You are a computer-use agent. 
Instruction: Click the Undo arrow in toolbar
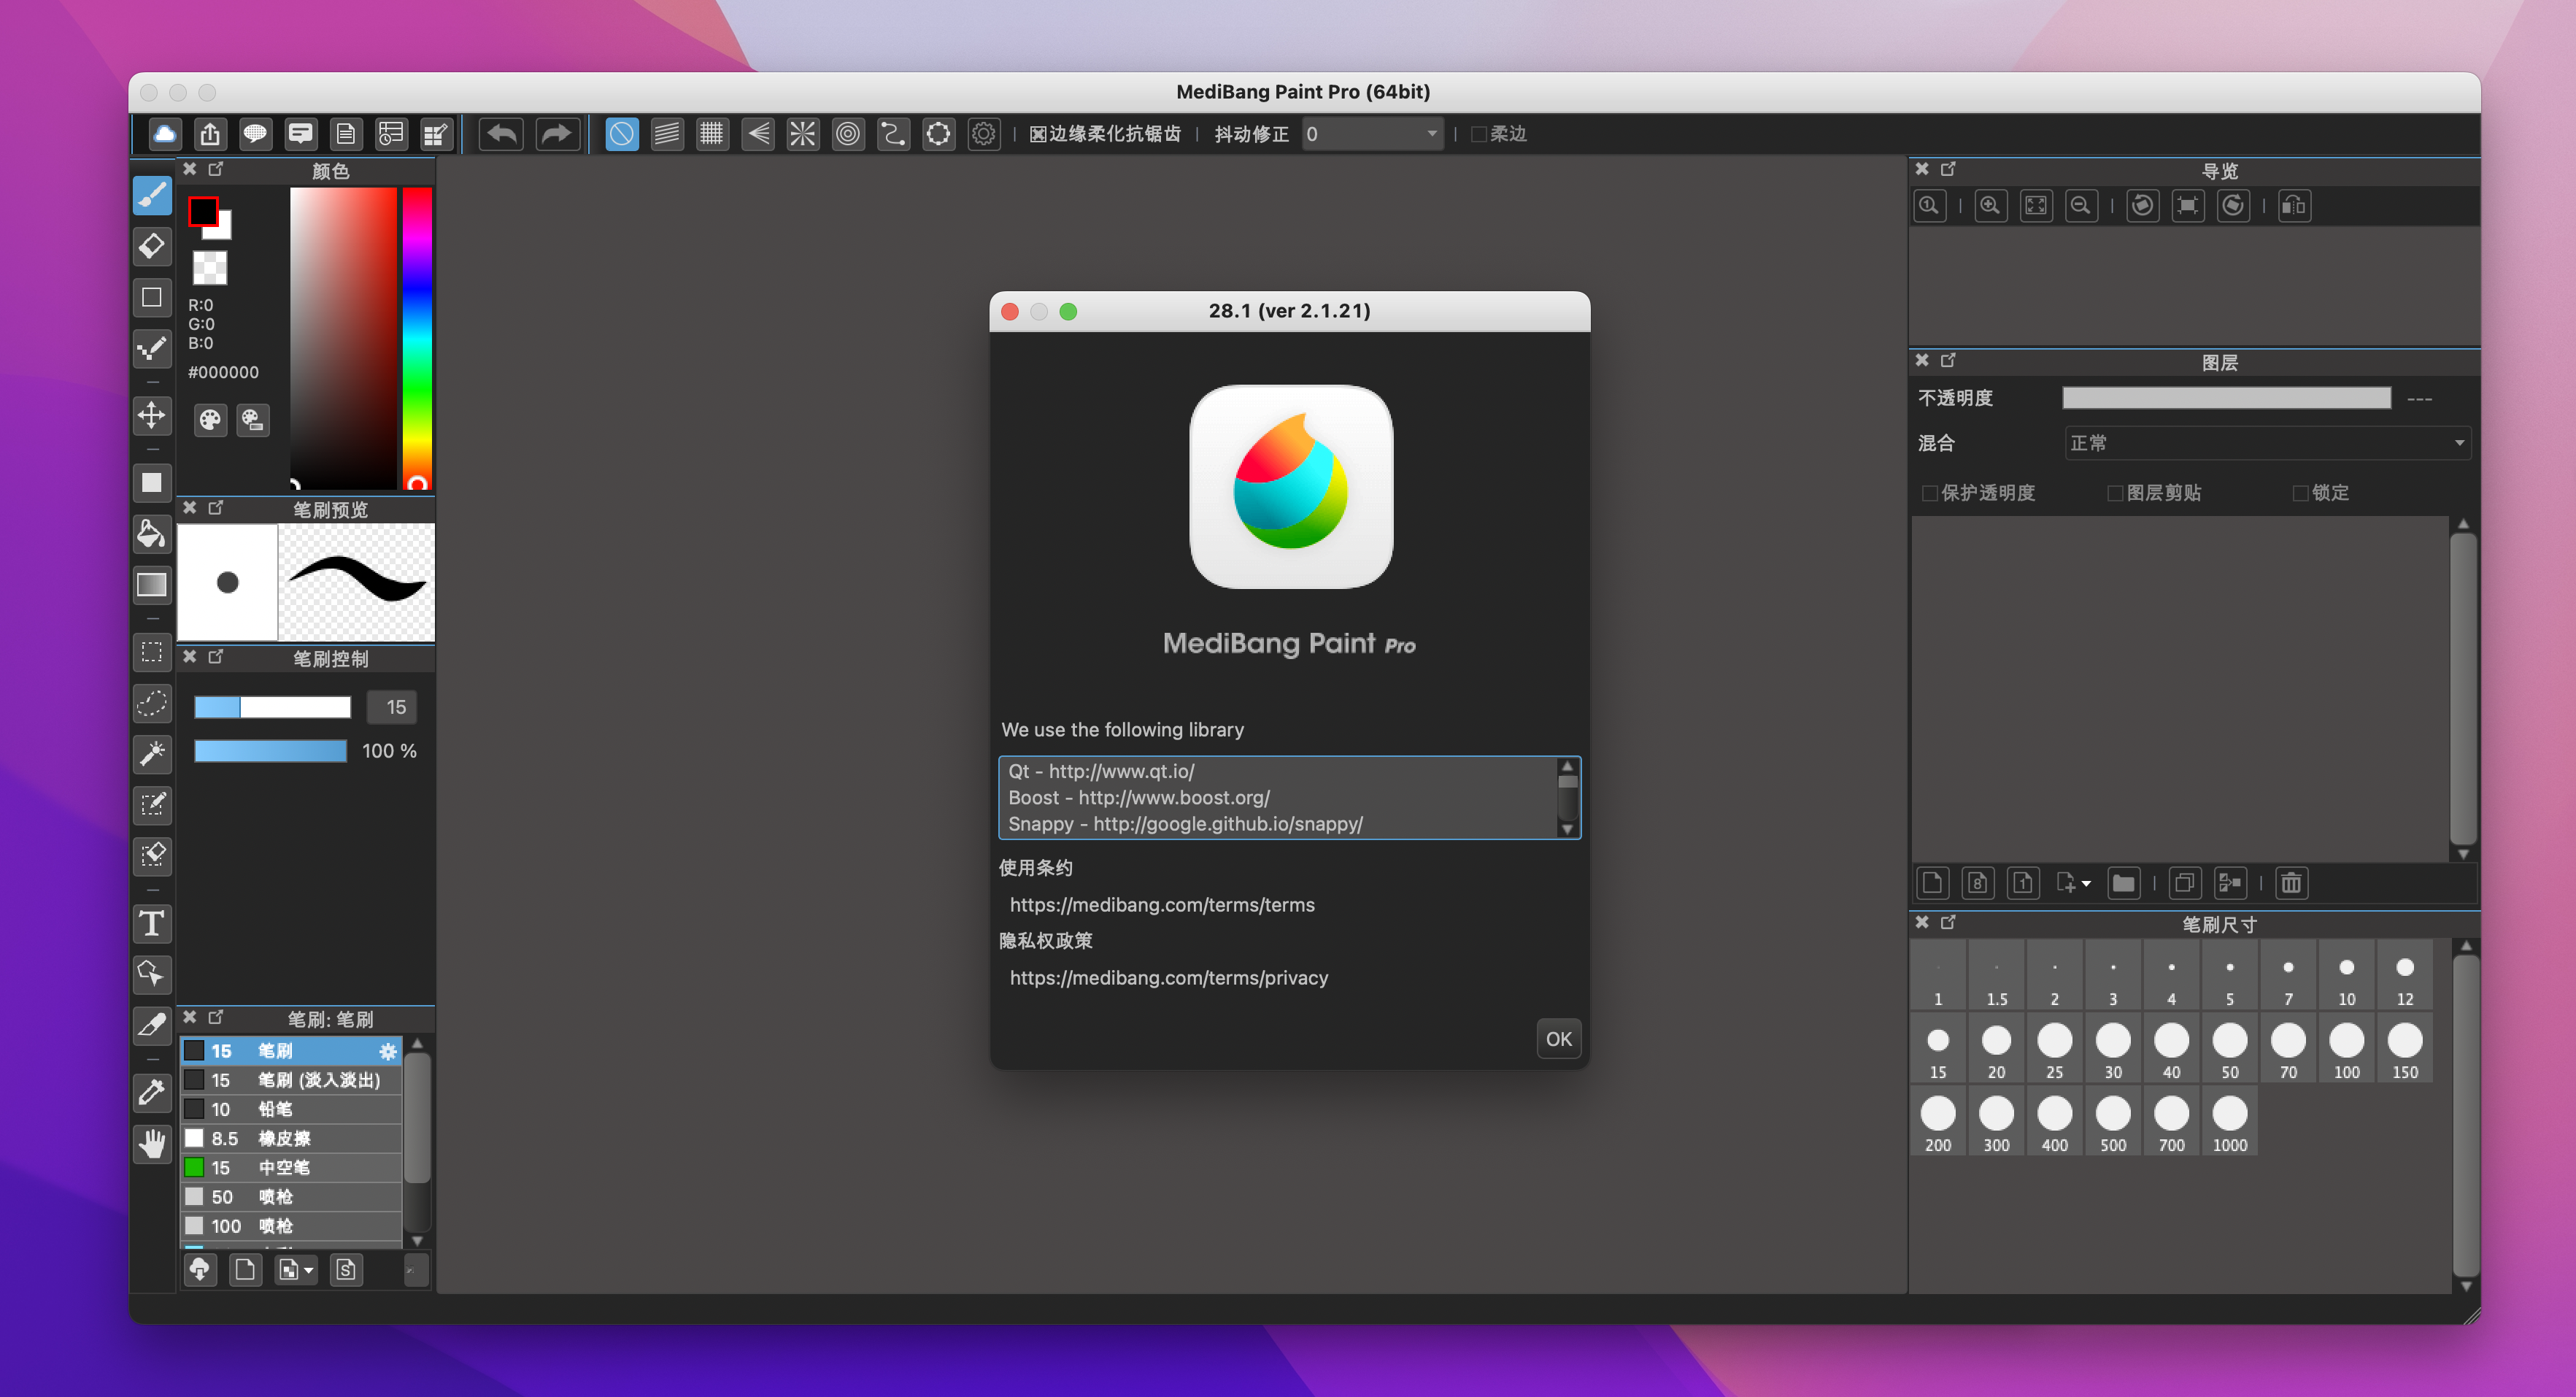coord(501,134)
